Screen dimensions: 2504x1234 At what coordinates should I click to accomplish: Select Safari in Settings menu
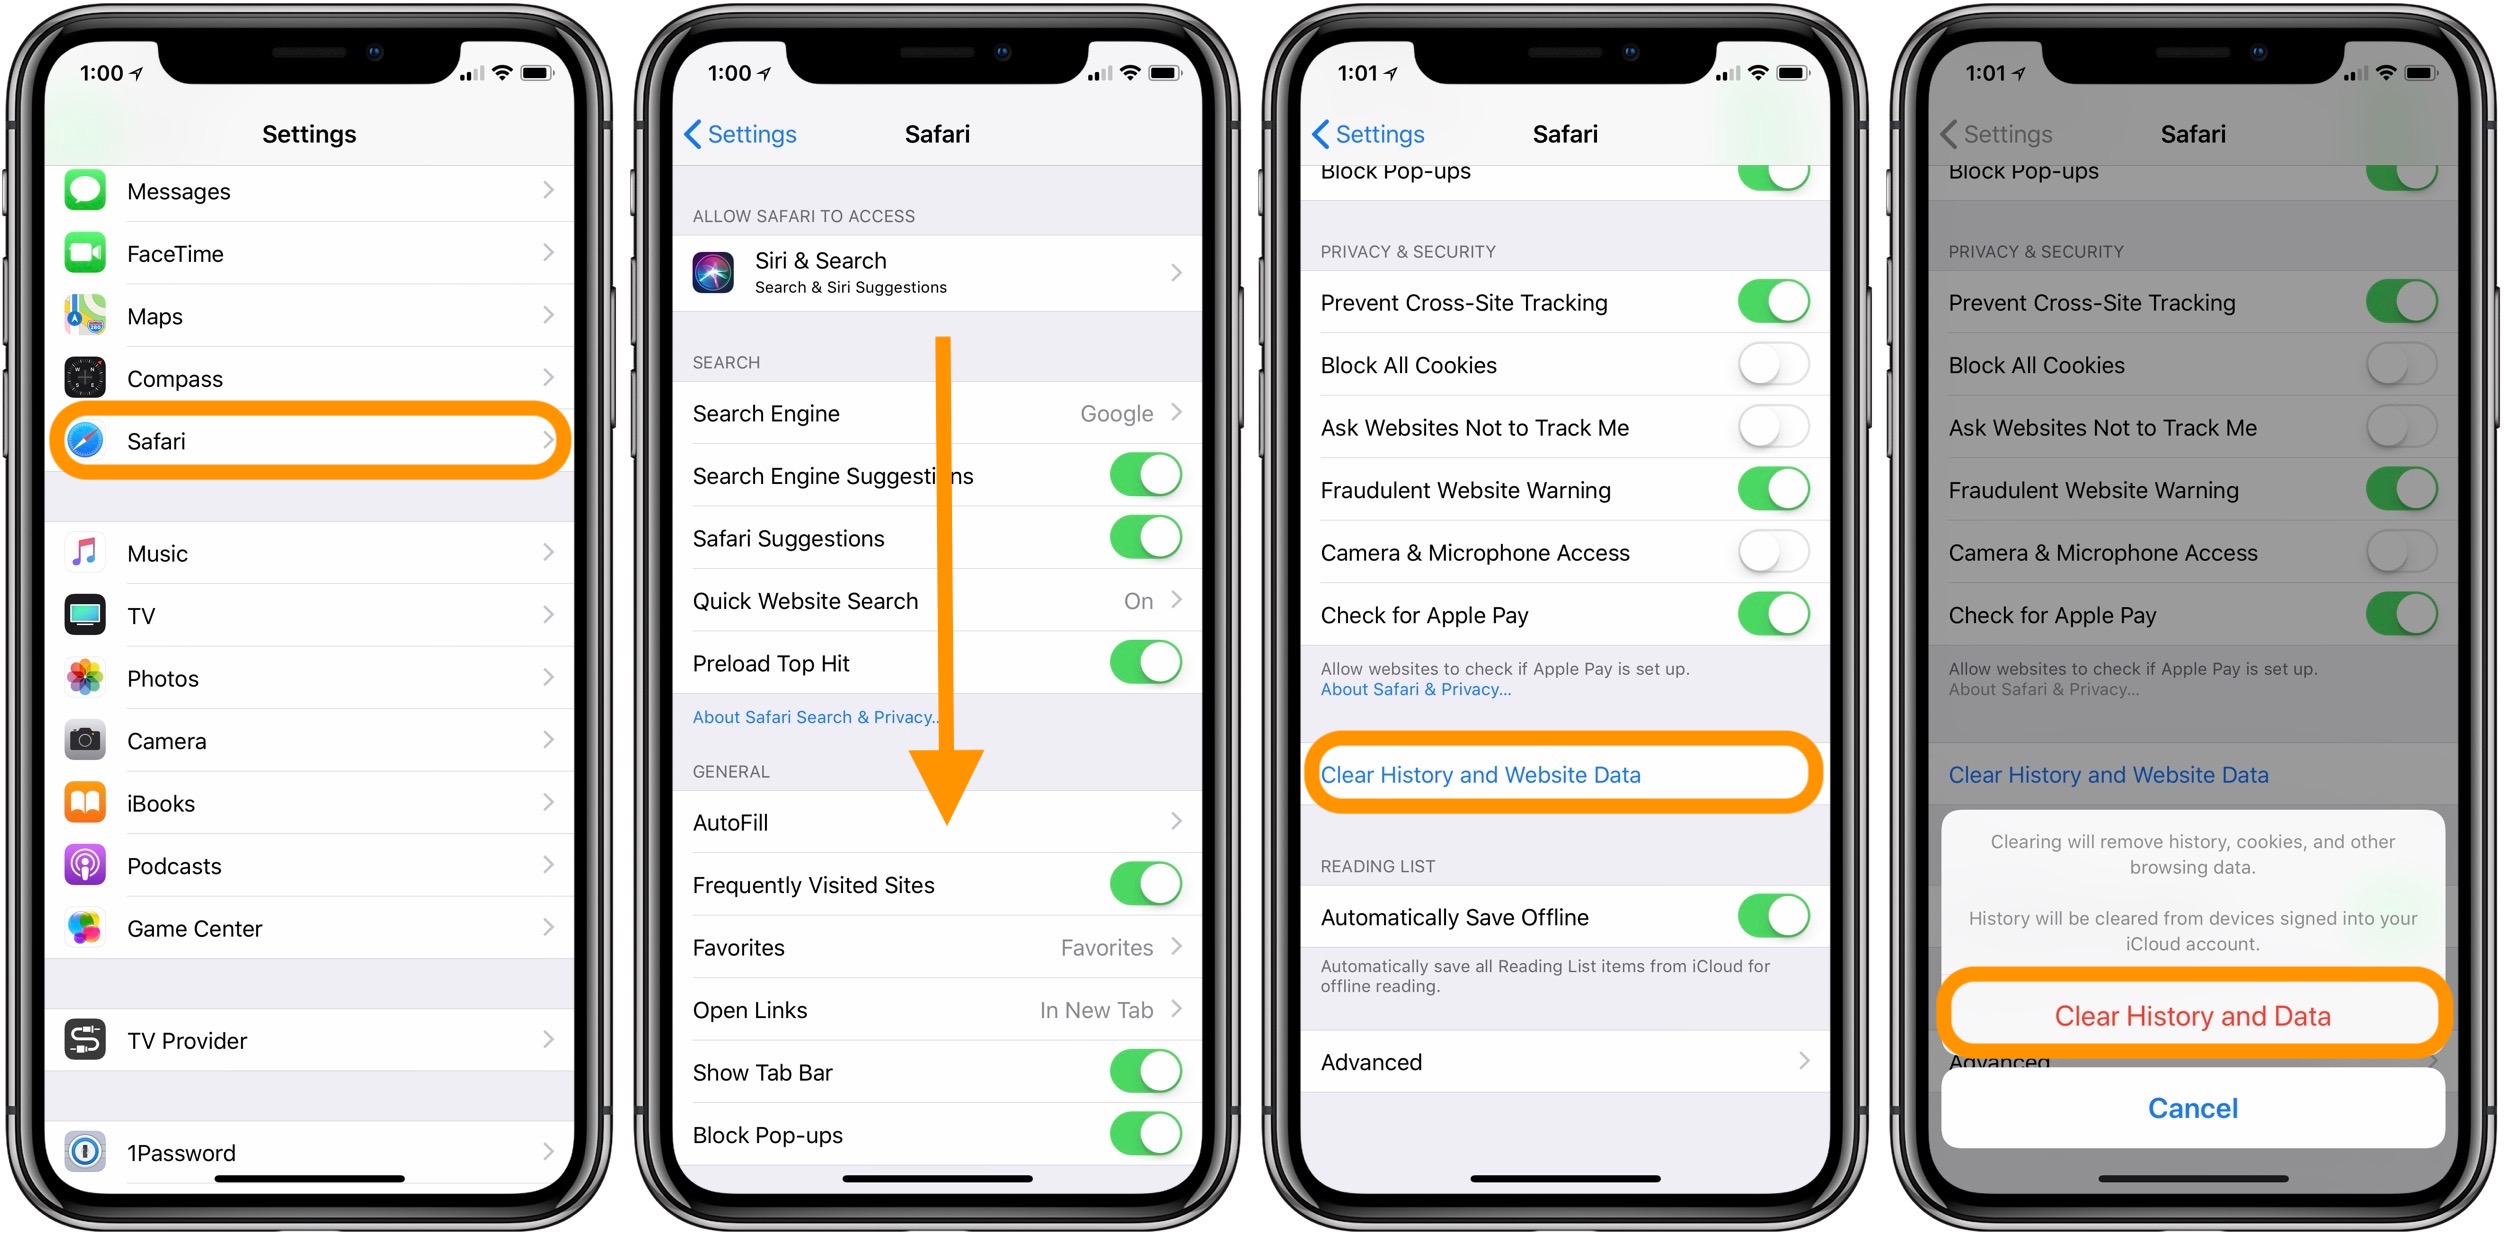tap(311, 442)
